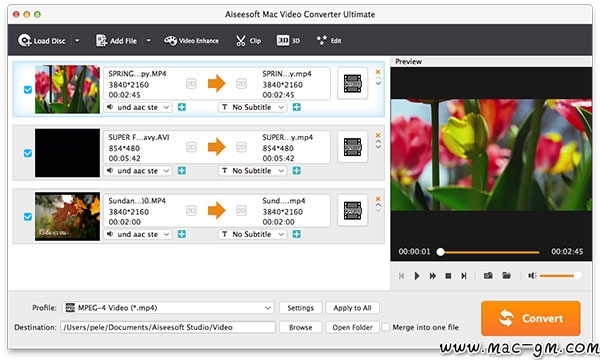Image resolution: width=600 pixels, height=360 pixels.
Task: Click the preview playback progress slider
Action: [x=490, y=252]
